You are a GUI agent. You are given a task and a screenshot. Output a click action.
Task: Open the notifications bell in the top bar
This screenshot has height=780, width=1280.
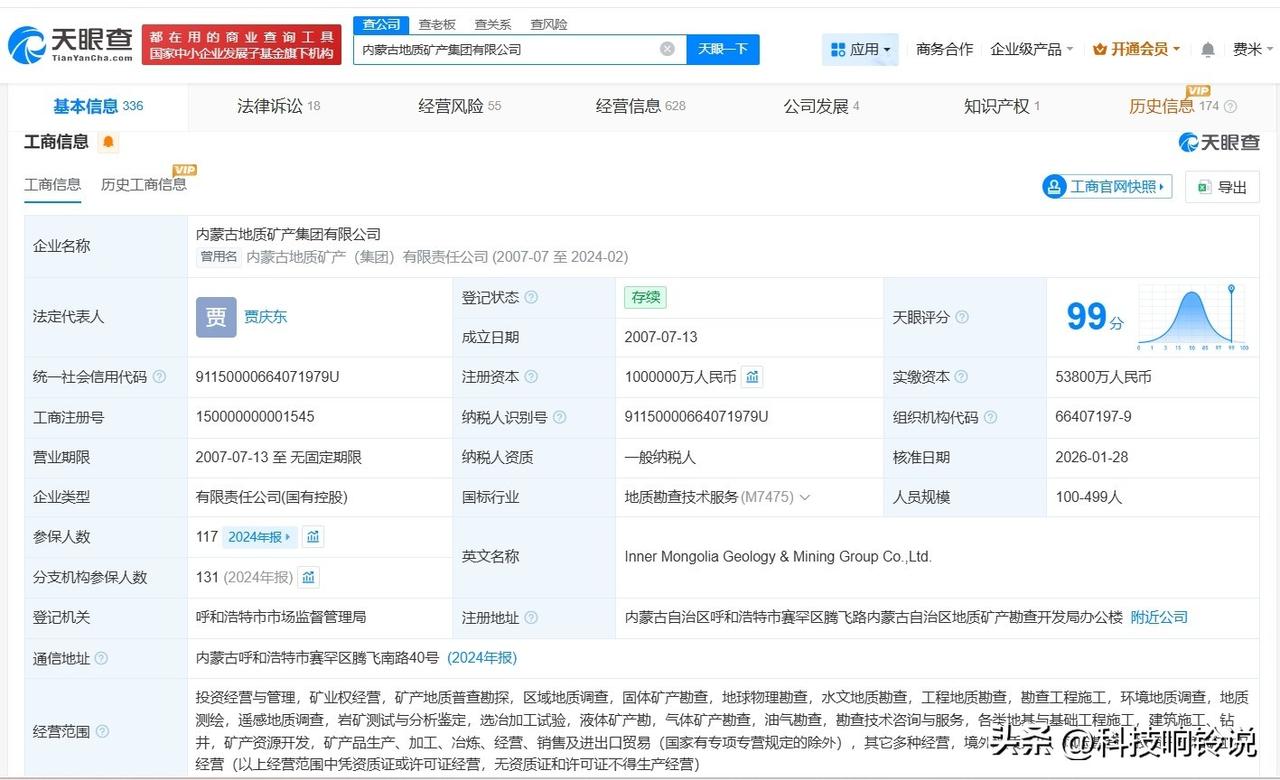point(1208,49)
